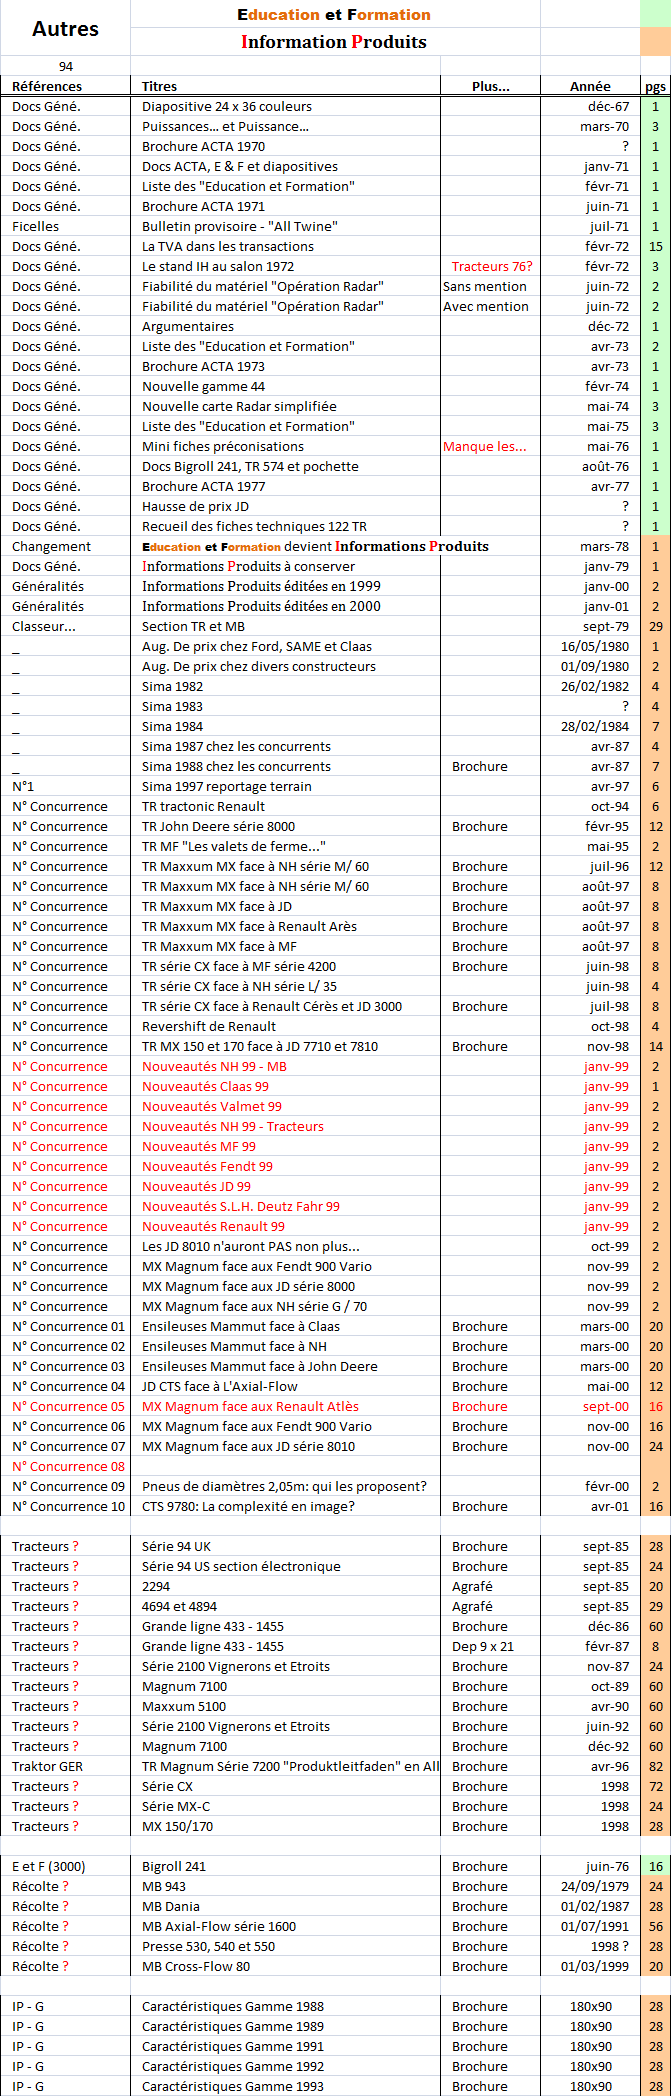Select 'Série 94 UK' title

tap(177, 1546)
